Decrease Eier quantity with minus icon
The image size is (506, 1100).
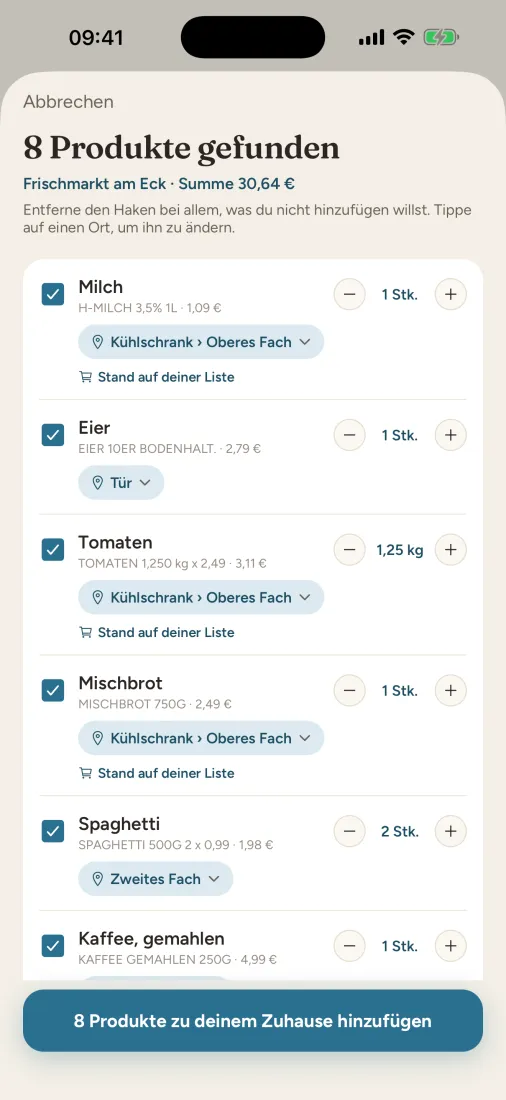pos(349,436)
